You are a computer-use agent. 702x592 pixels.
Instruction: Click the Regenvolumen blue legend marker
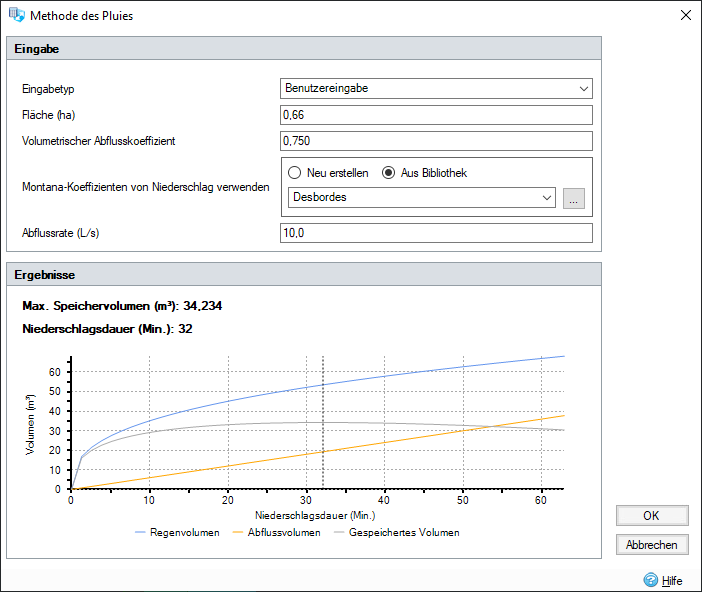[140, 532]
